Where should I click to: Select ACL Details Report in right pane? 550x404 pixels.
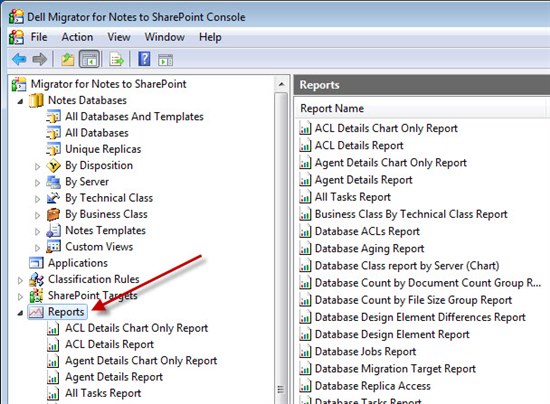[x=359, y=146]
